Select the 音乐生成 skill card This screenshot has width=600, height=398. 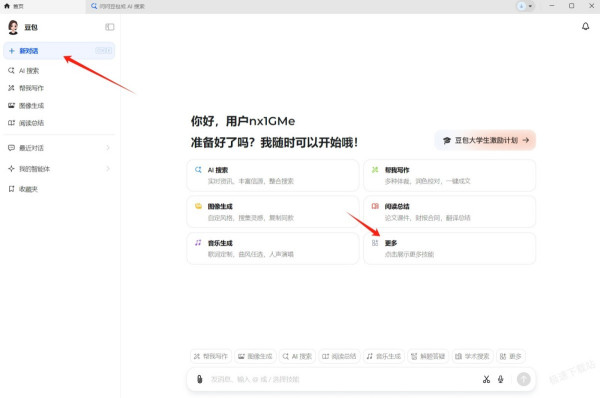click(273, 248)
